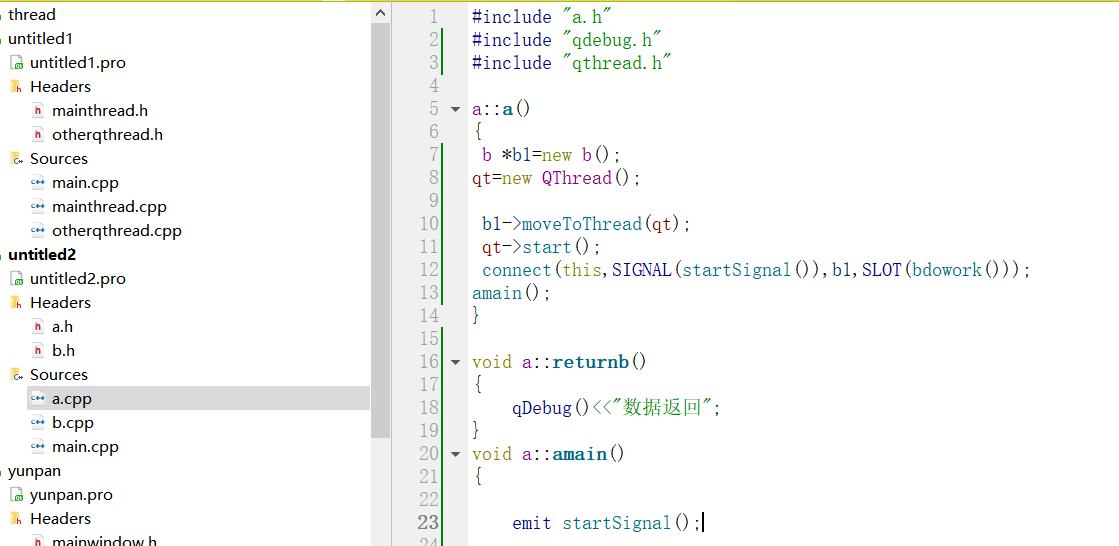Open otherqthread.cpp source file

pyautogui.click(x=117, y=231)
